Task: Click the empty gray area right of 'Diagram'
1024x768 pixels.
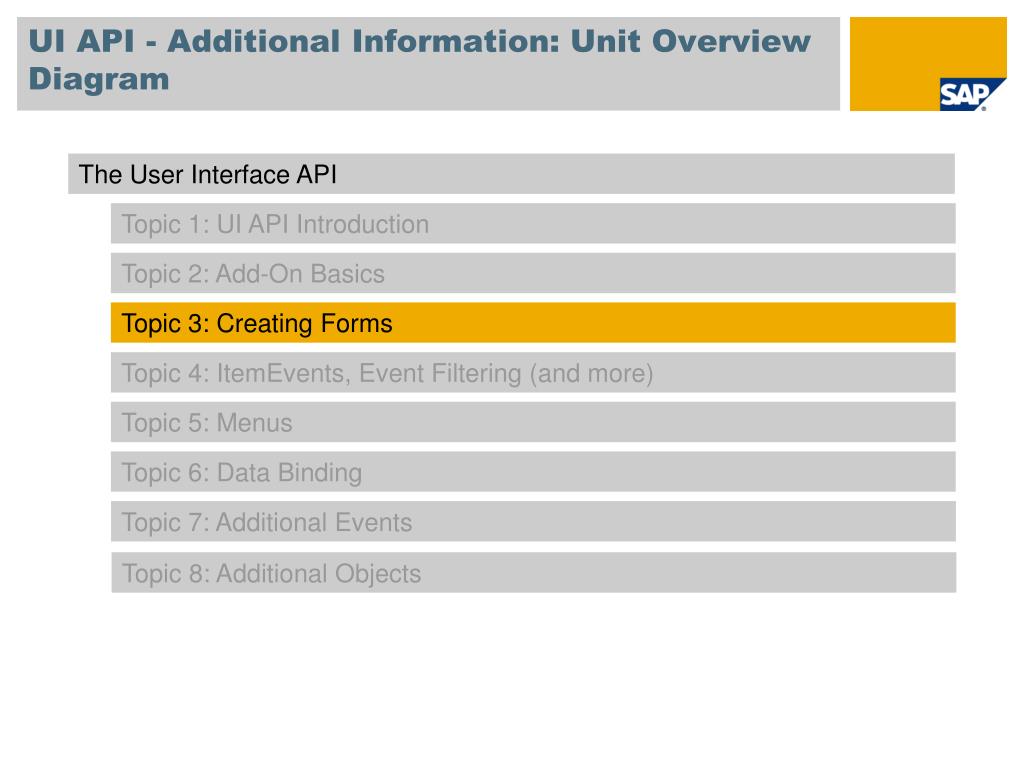Action: (500, 80)
